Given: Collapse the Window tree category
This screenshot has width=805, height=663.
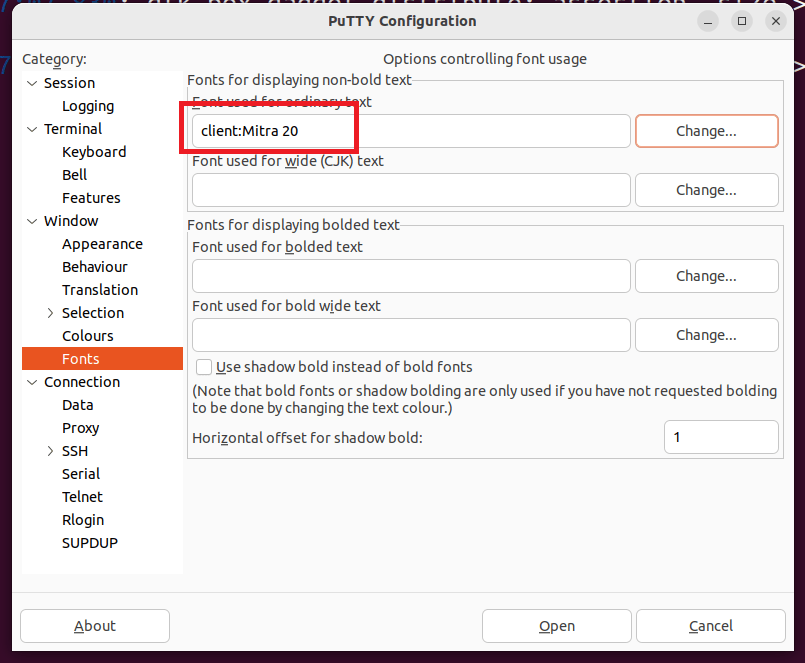Looking at the screenshot, I should [32, 221].
